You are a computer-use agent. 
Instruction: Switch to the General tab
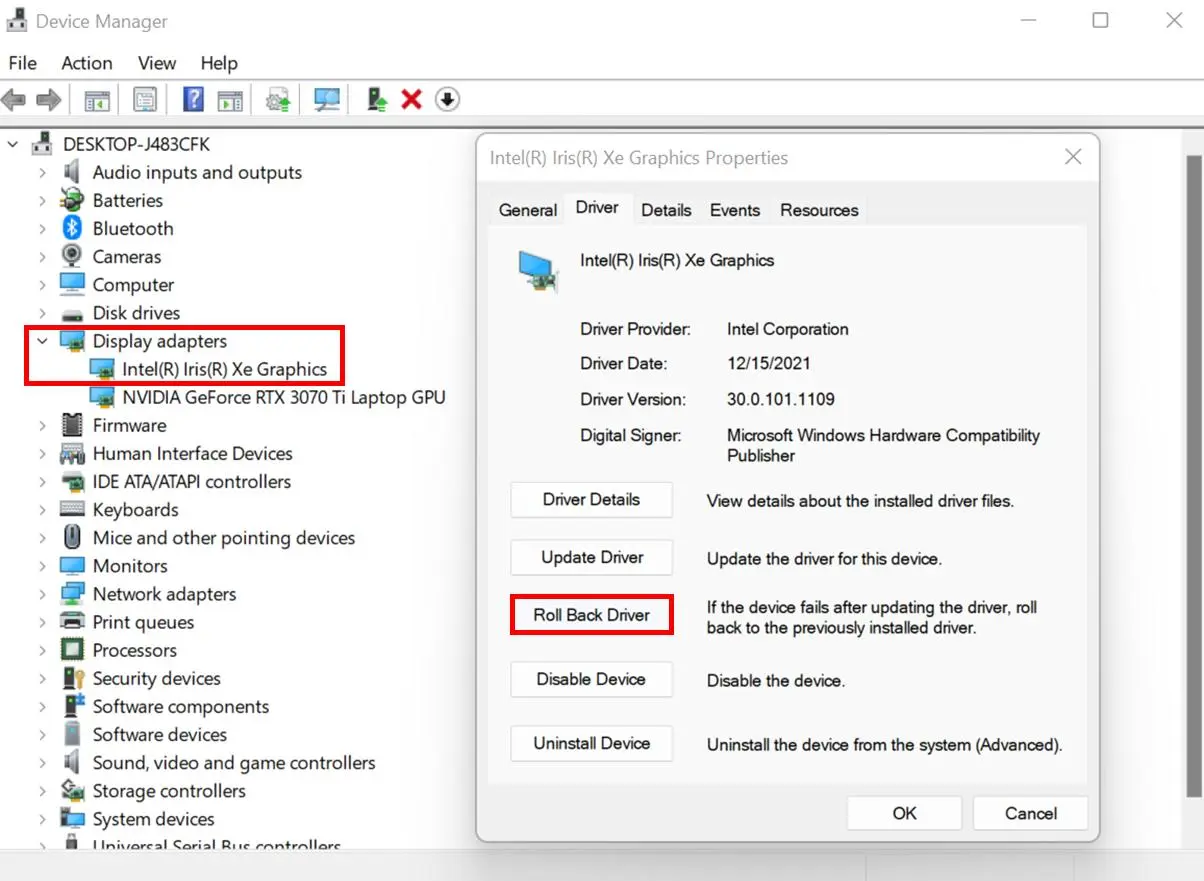tap(528, 210)
